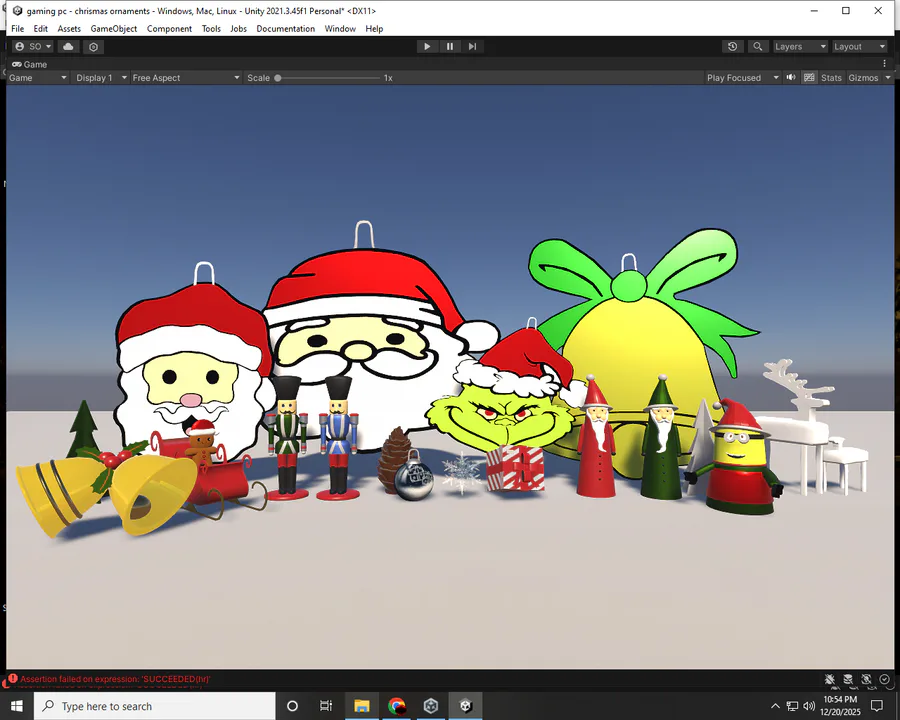Open the Undo History icon
The image size is (900, 720).
[x=732, y=47]
